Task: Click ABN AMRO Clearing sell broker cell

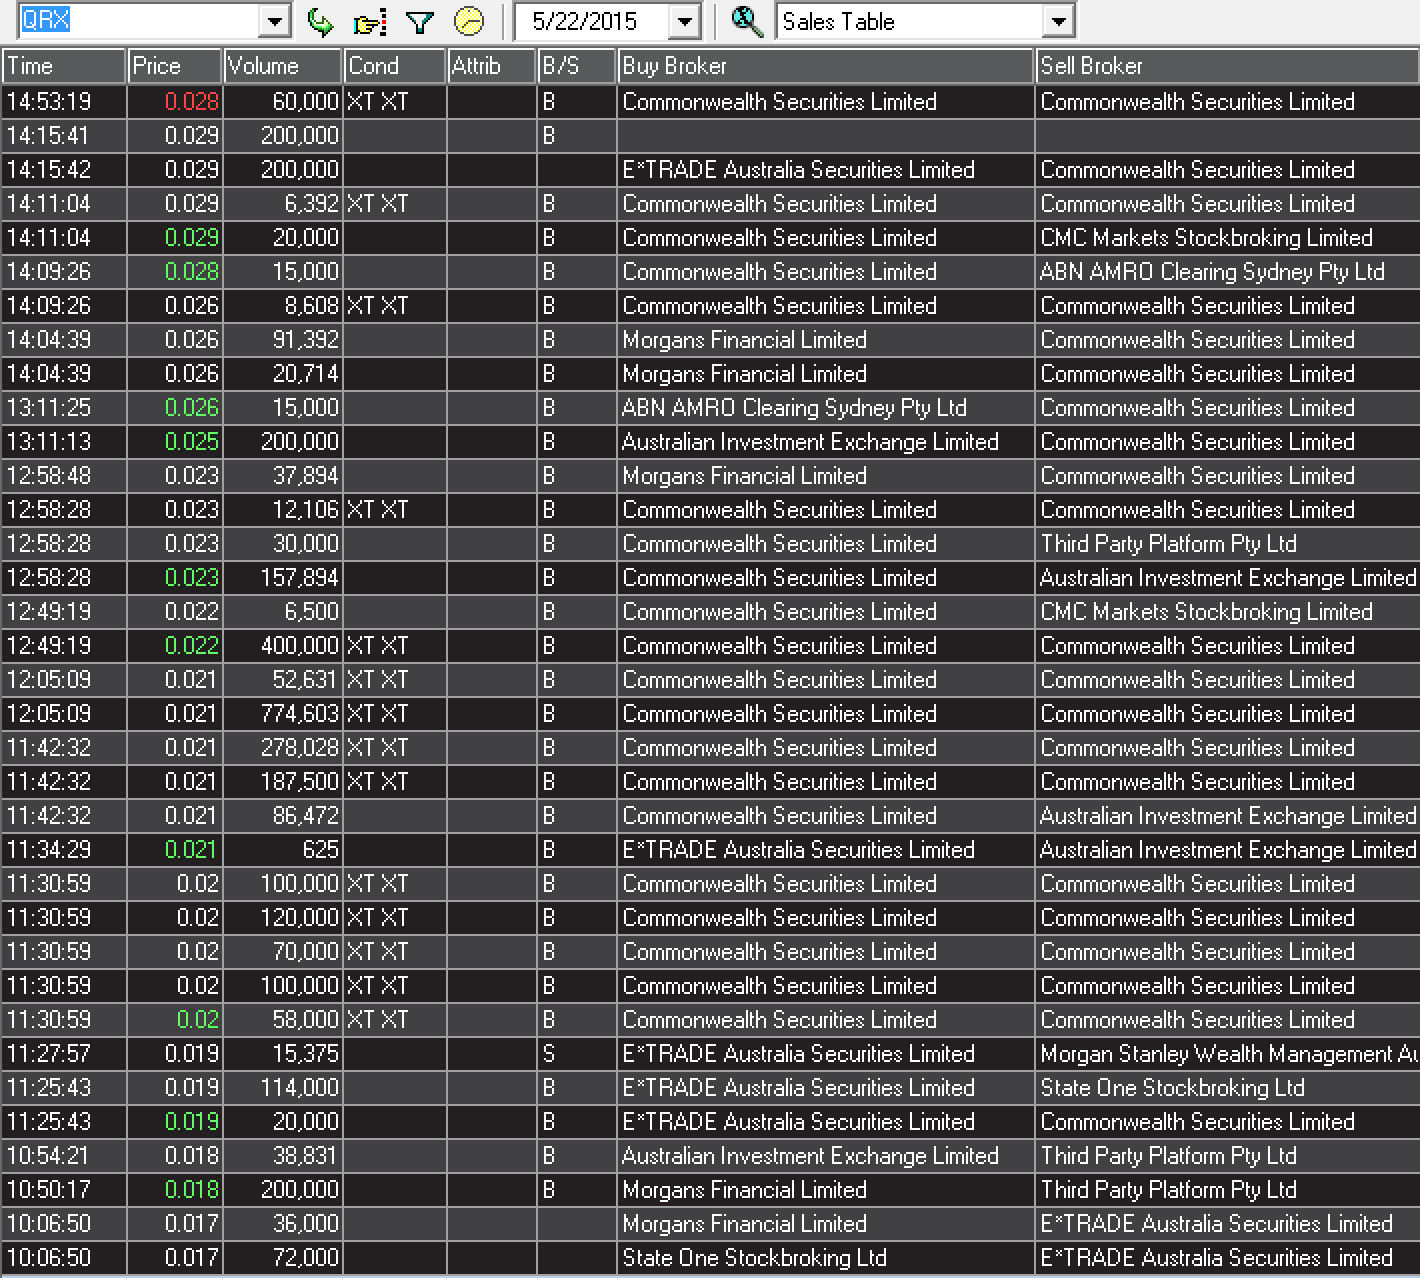Action: [x=1227, y=272]
